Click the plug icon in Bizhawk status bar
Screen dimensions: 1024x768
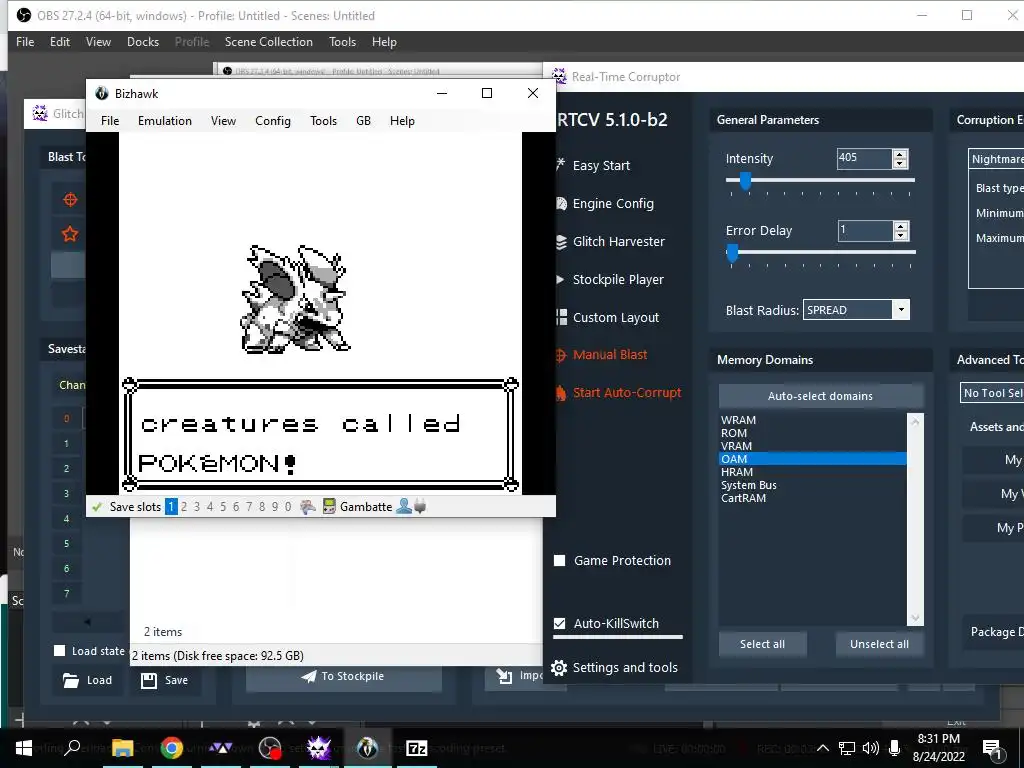point(420,506)
